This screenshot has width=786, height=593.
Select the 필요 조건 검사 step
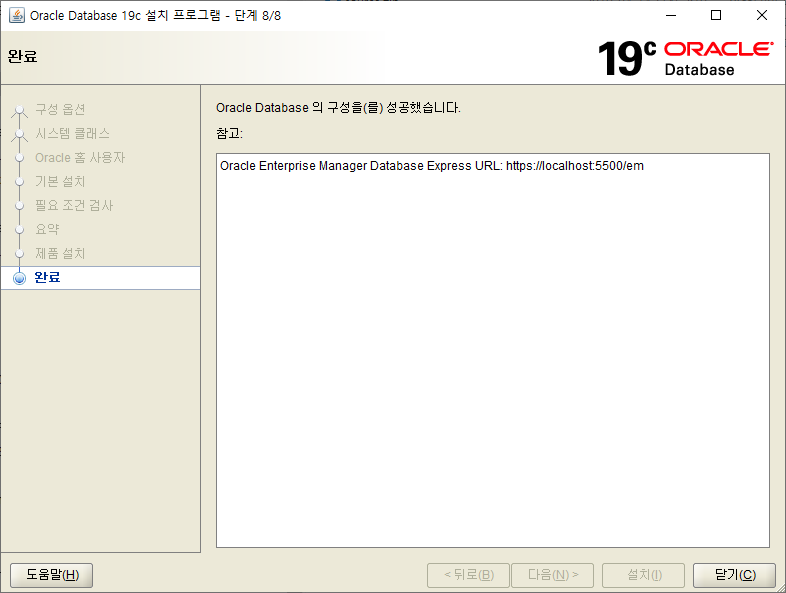(74, 206)
